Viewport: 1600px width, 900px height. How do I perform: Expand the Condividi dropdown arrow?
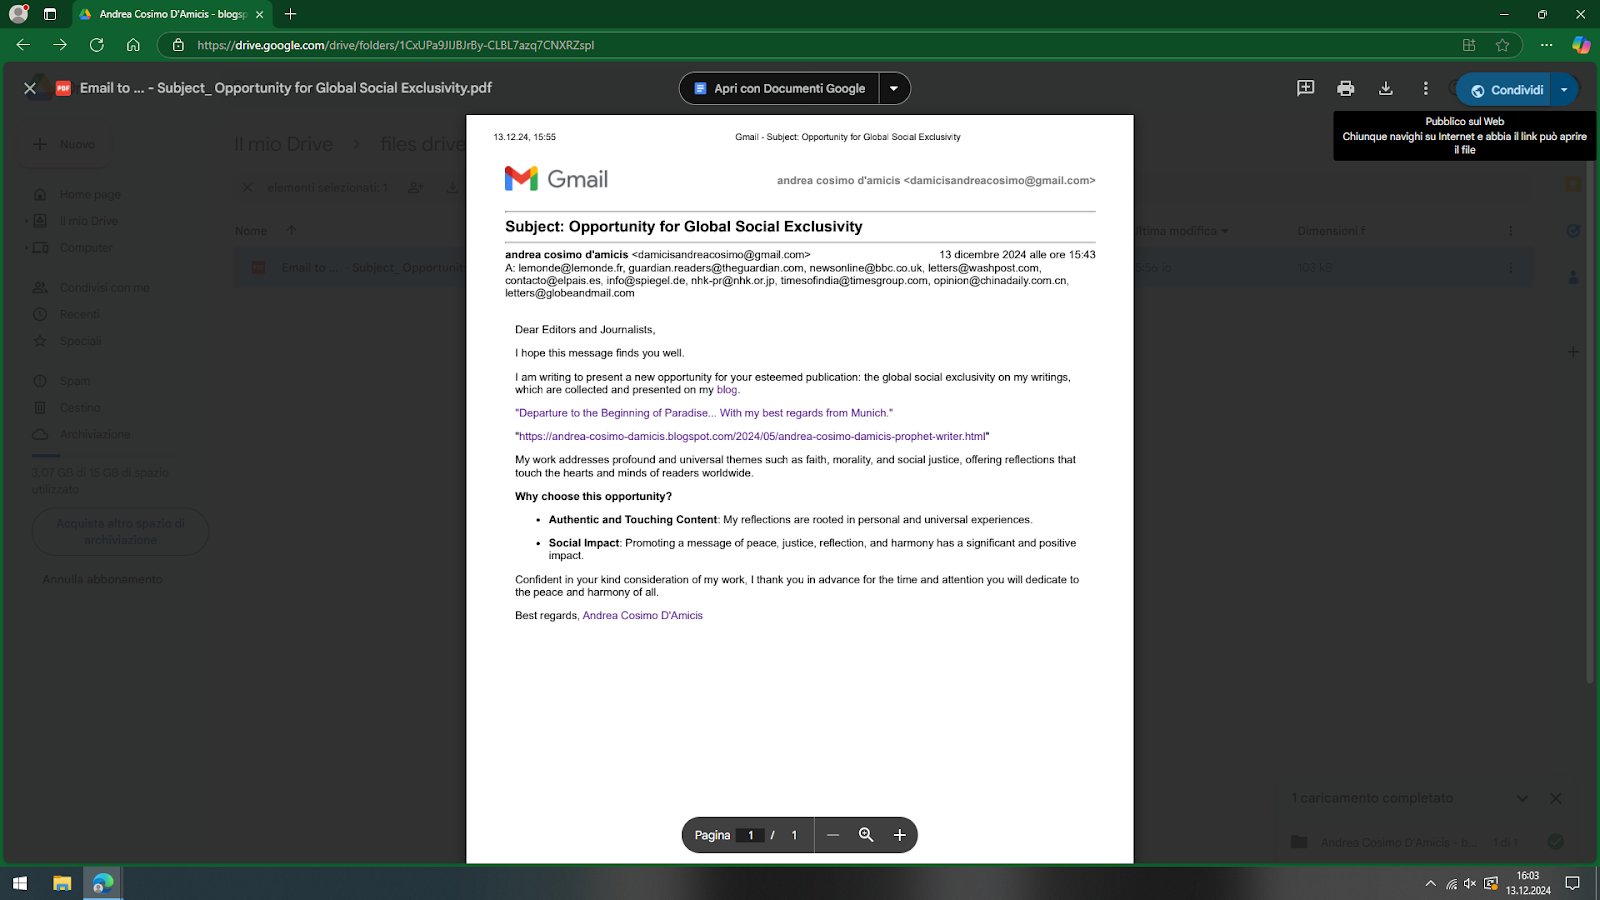pos(1564,89)
